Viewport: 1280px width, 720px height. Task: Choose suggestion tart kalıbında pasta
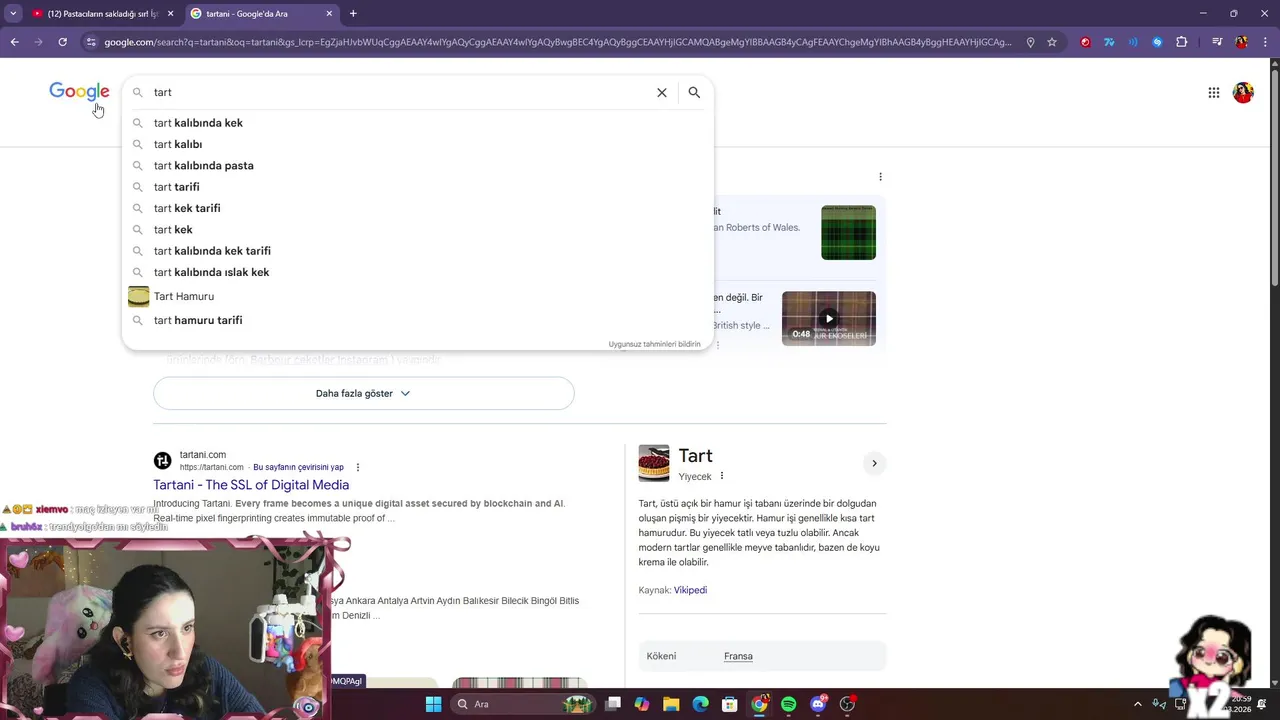click(417, 166)
